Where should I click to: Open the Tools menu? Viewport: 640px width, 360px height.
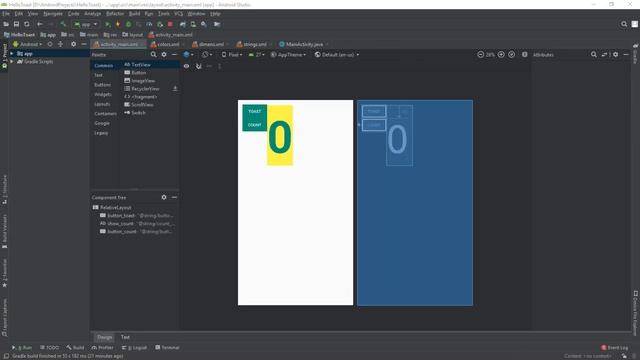point(164,14)
